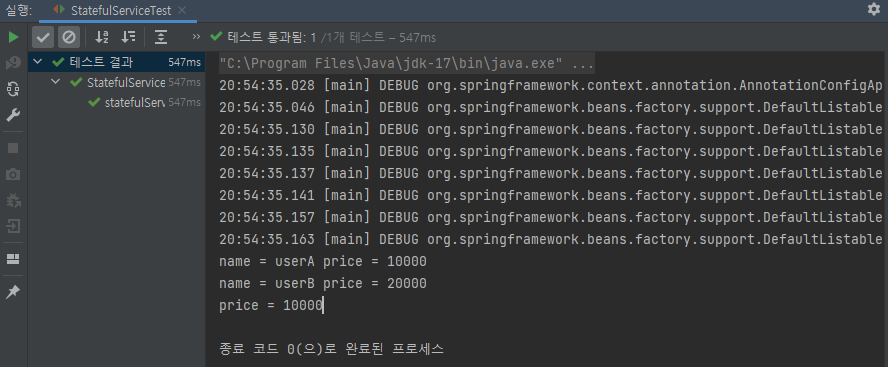Image resolution: width=888 pixels, height=367 pixels.
Task: Click the userB price = 20000 output line
Action: 323,284
